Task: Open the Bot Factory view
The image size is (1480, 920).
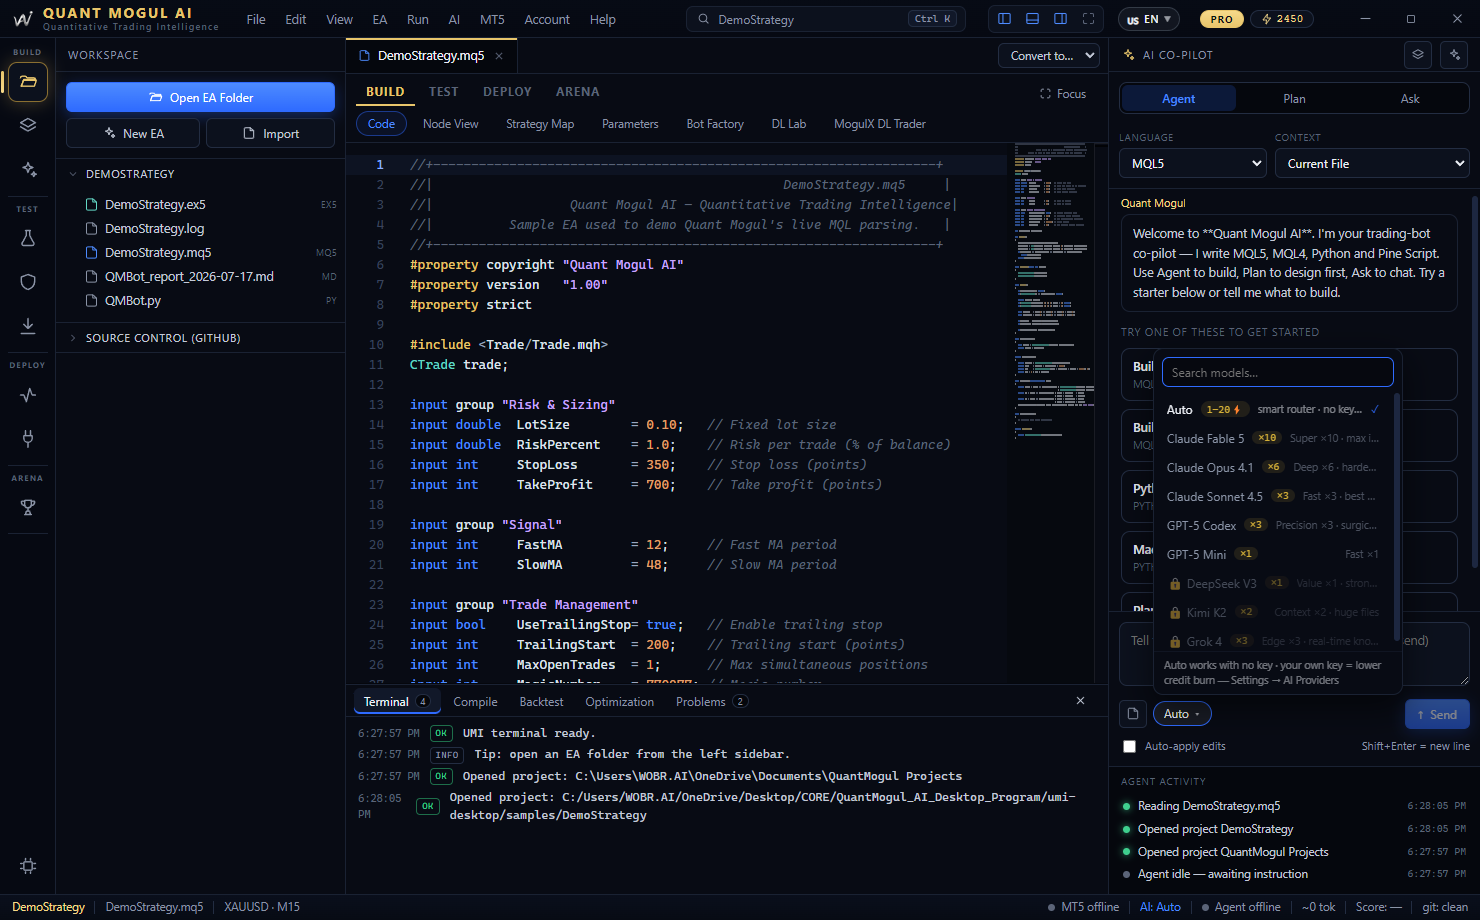Action: coord(715,124)
